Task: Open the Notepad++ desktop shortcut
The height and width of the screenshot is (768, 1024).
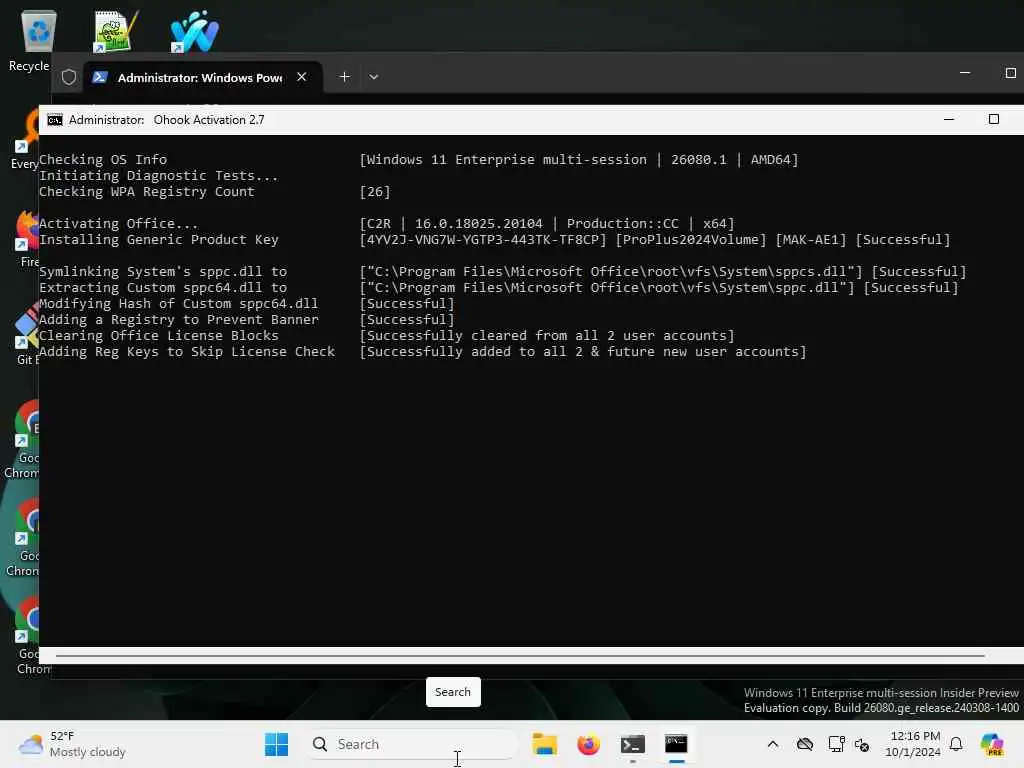Action: (115, 31)
